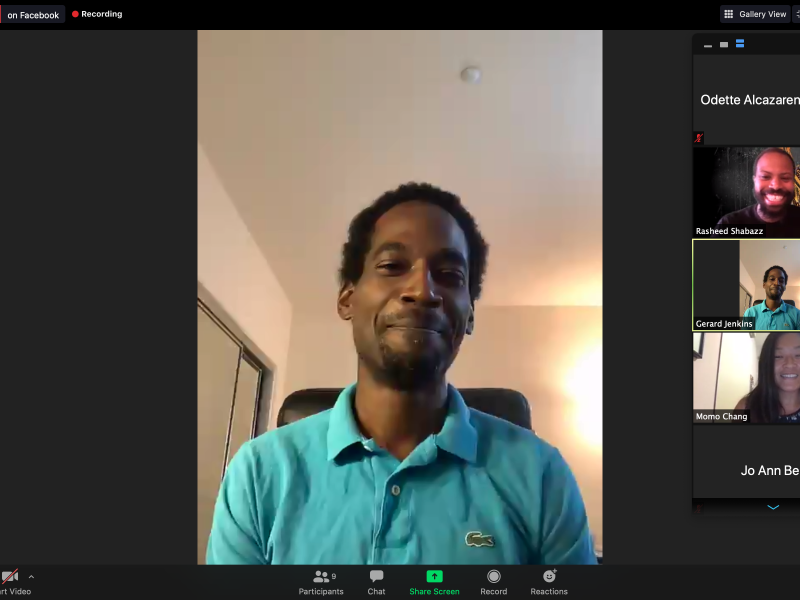The image size is (800, 600).
Task: Select the blue thumbnail strip view icon
Action: coord(740,44)
